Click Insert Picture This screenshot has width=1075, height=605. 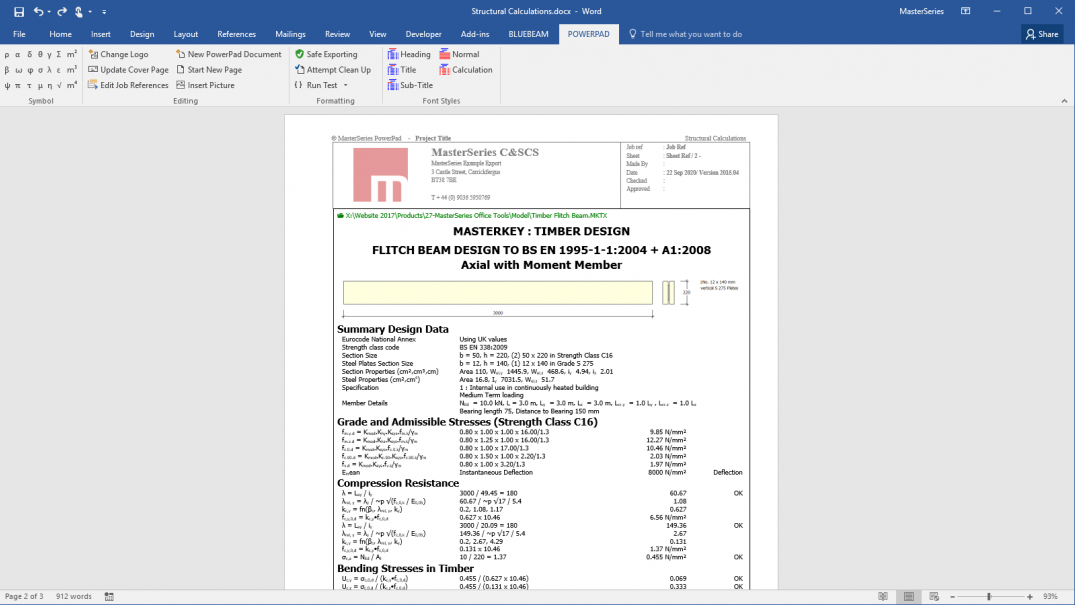pyautogui.click(x=205, y=86)
